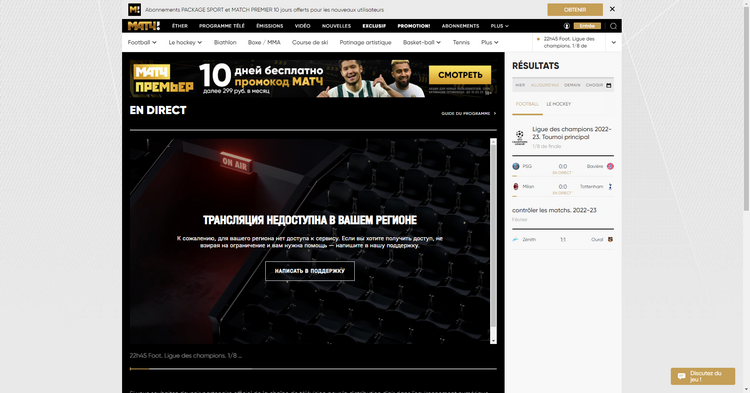Click the MATCH logo in navigation bar
Image resolution: width=750 pixels, height=393 pixels.
[143, 26]
